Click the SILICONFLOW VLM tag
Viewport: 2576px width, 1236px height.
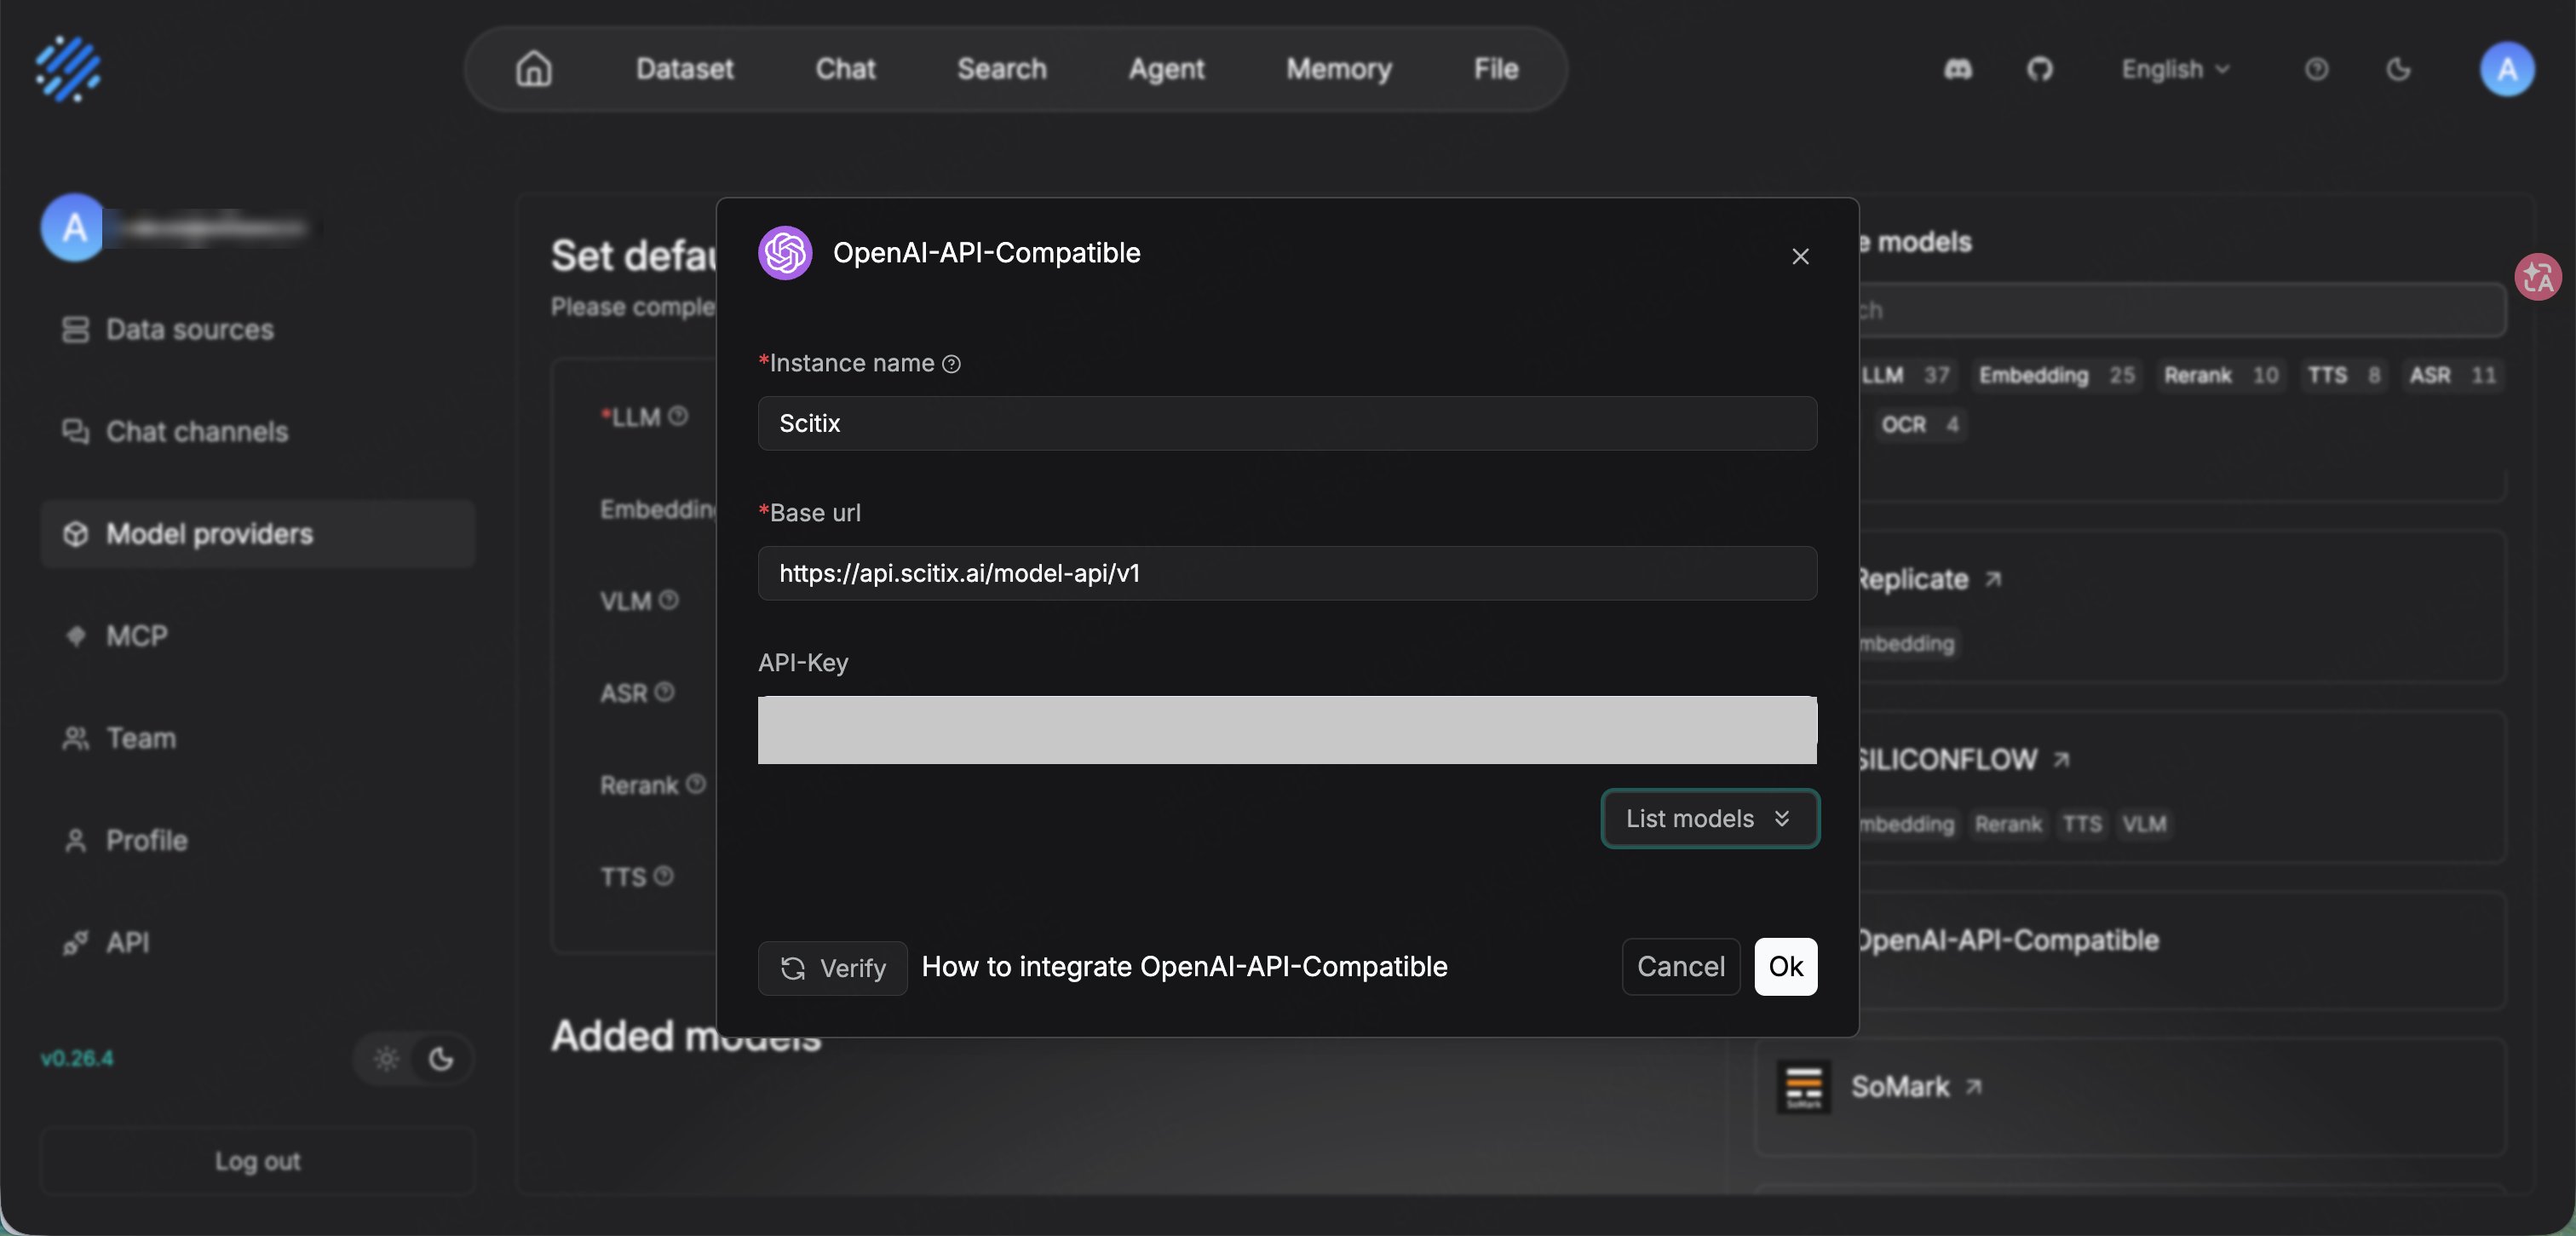coord(2144,824)
